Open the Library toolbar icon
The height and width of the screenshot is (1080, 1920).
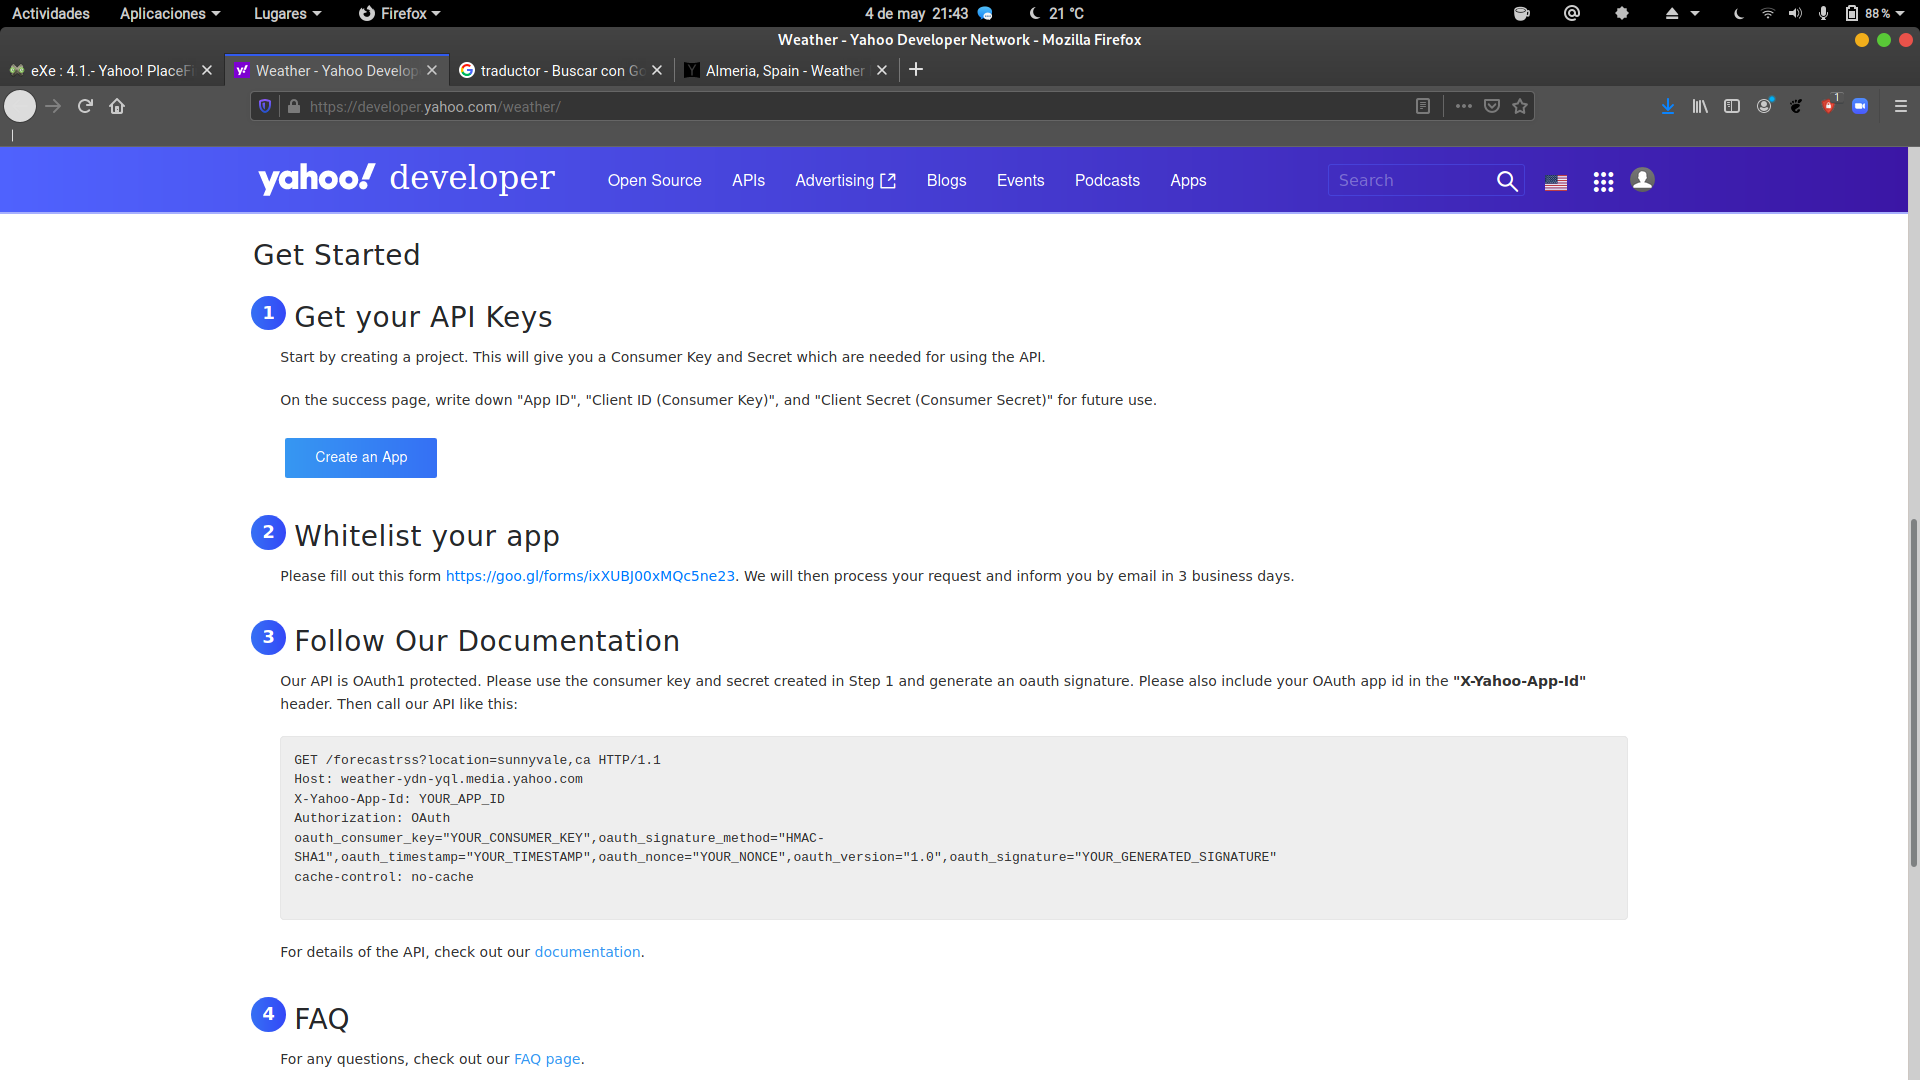1700,106
